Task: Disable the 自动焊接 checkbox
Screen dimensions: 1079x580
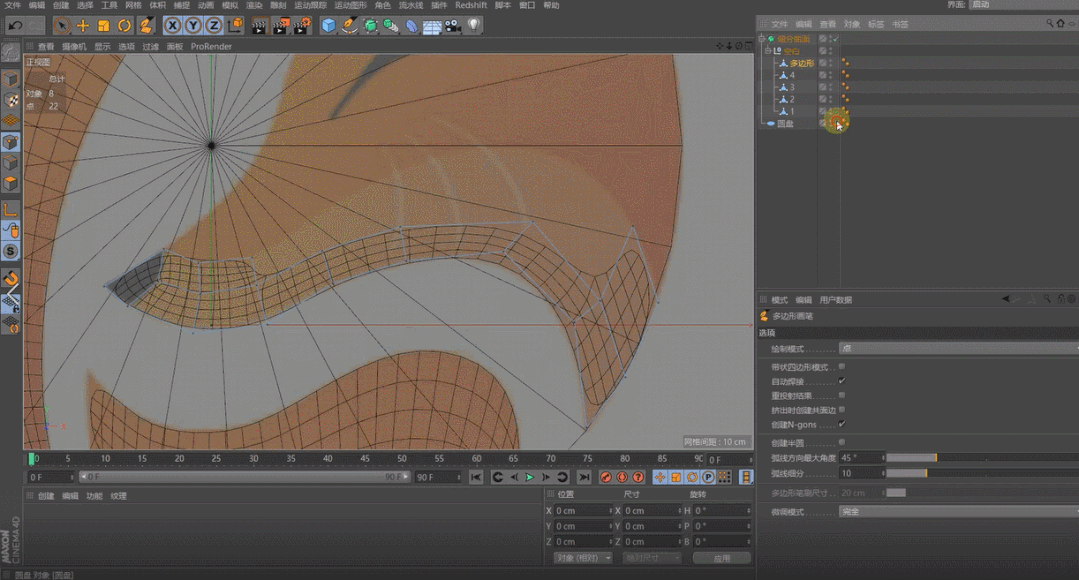Action: pos(841,381)
